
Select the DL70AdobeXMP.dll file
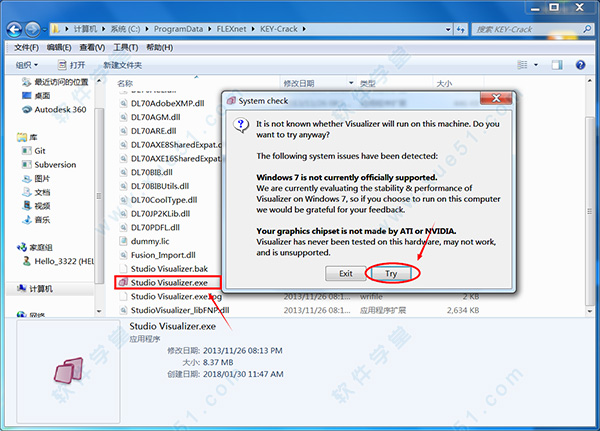[x=162, y=103]
